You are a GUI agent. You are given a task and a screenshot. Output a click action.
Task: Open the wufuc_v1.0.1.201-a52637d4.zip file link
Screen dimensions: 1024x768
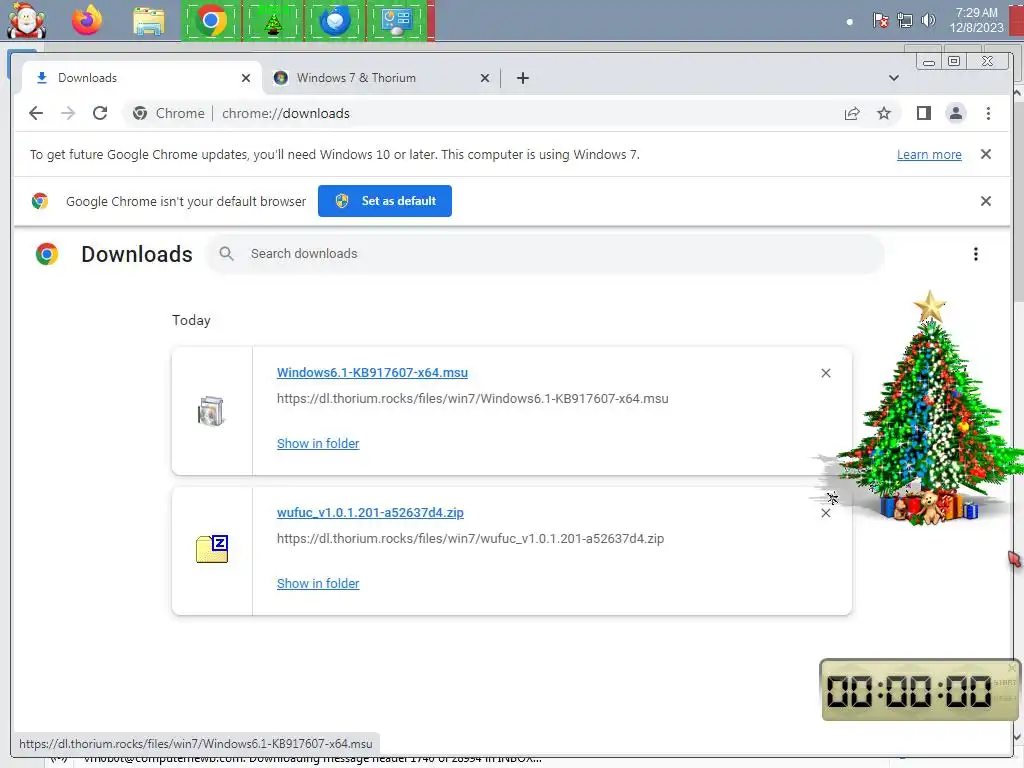[x=370, y=513]
